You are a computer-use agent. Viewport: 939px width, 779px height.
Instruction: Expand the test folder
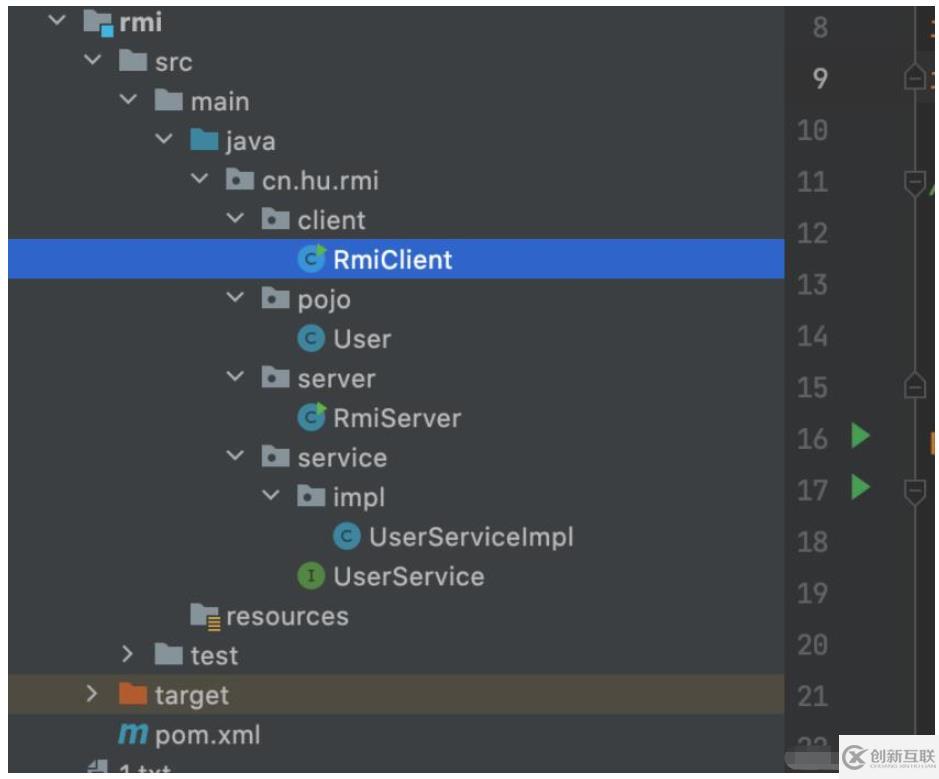pos(128,655)
